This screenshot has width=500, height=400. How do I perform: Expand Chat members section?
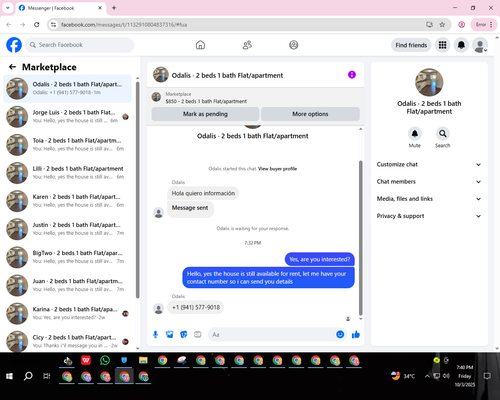click(429, 182)
